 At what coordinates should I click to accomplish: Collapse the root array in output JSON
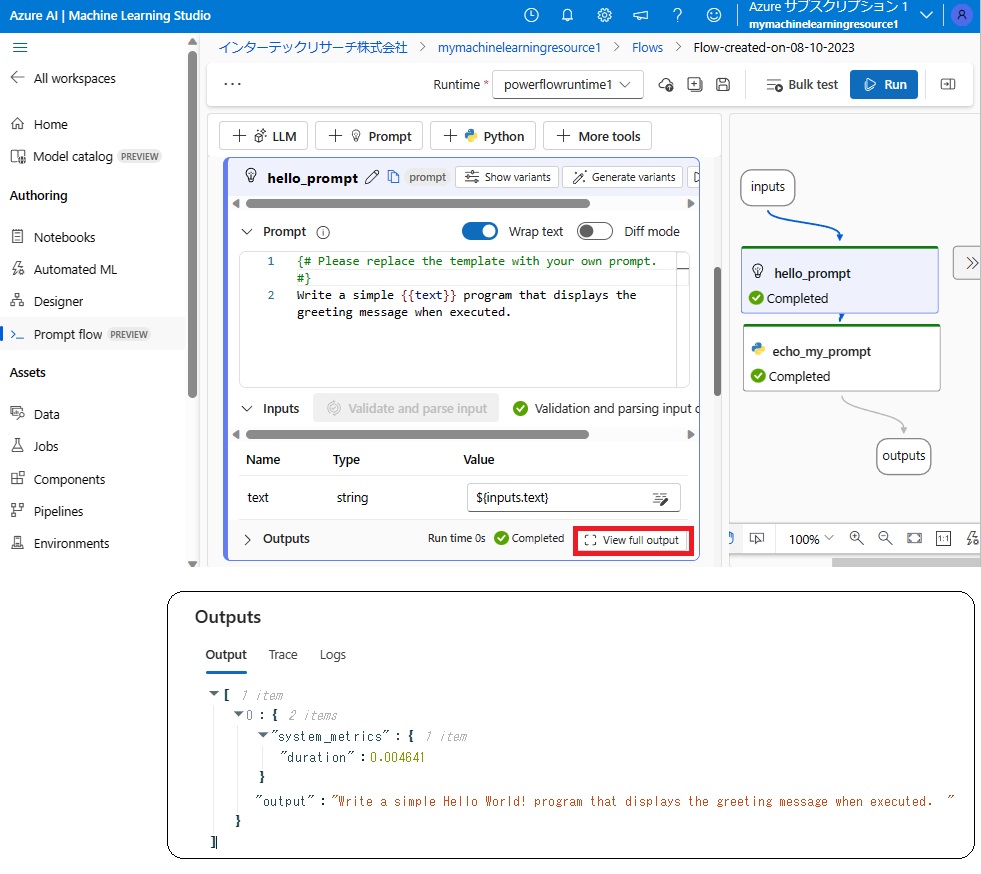click(214, 694)
